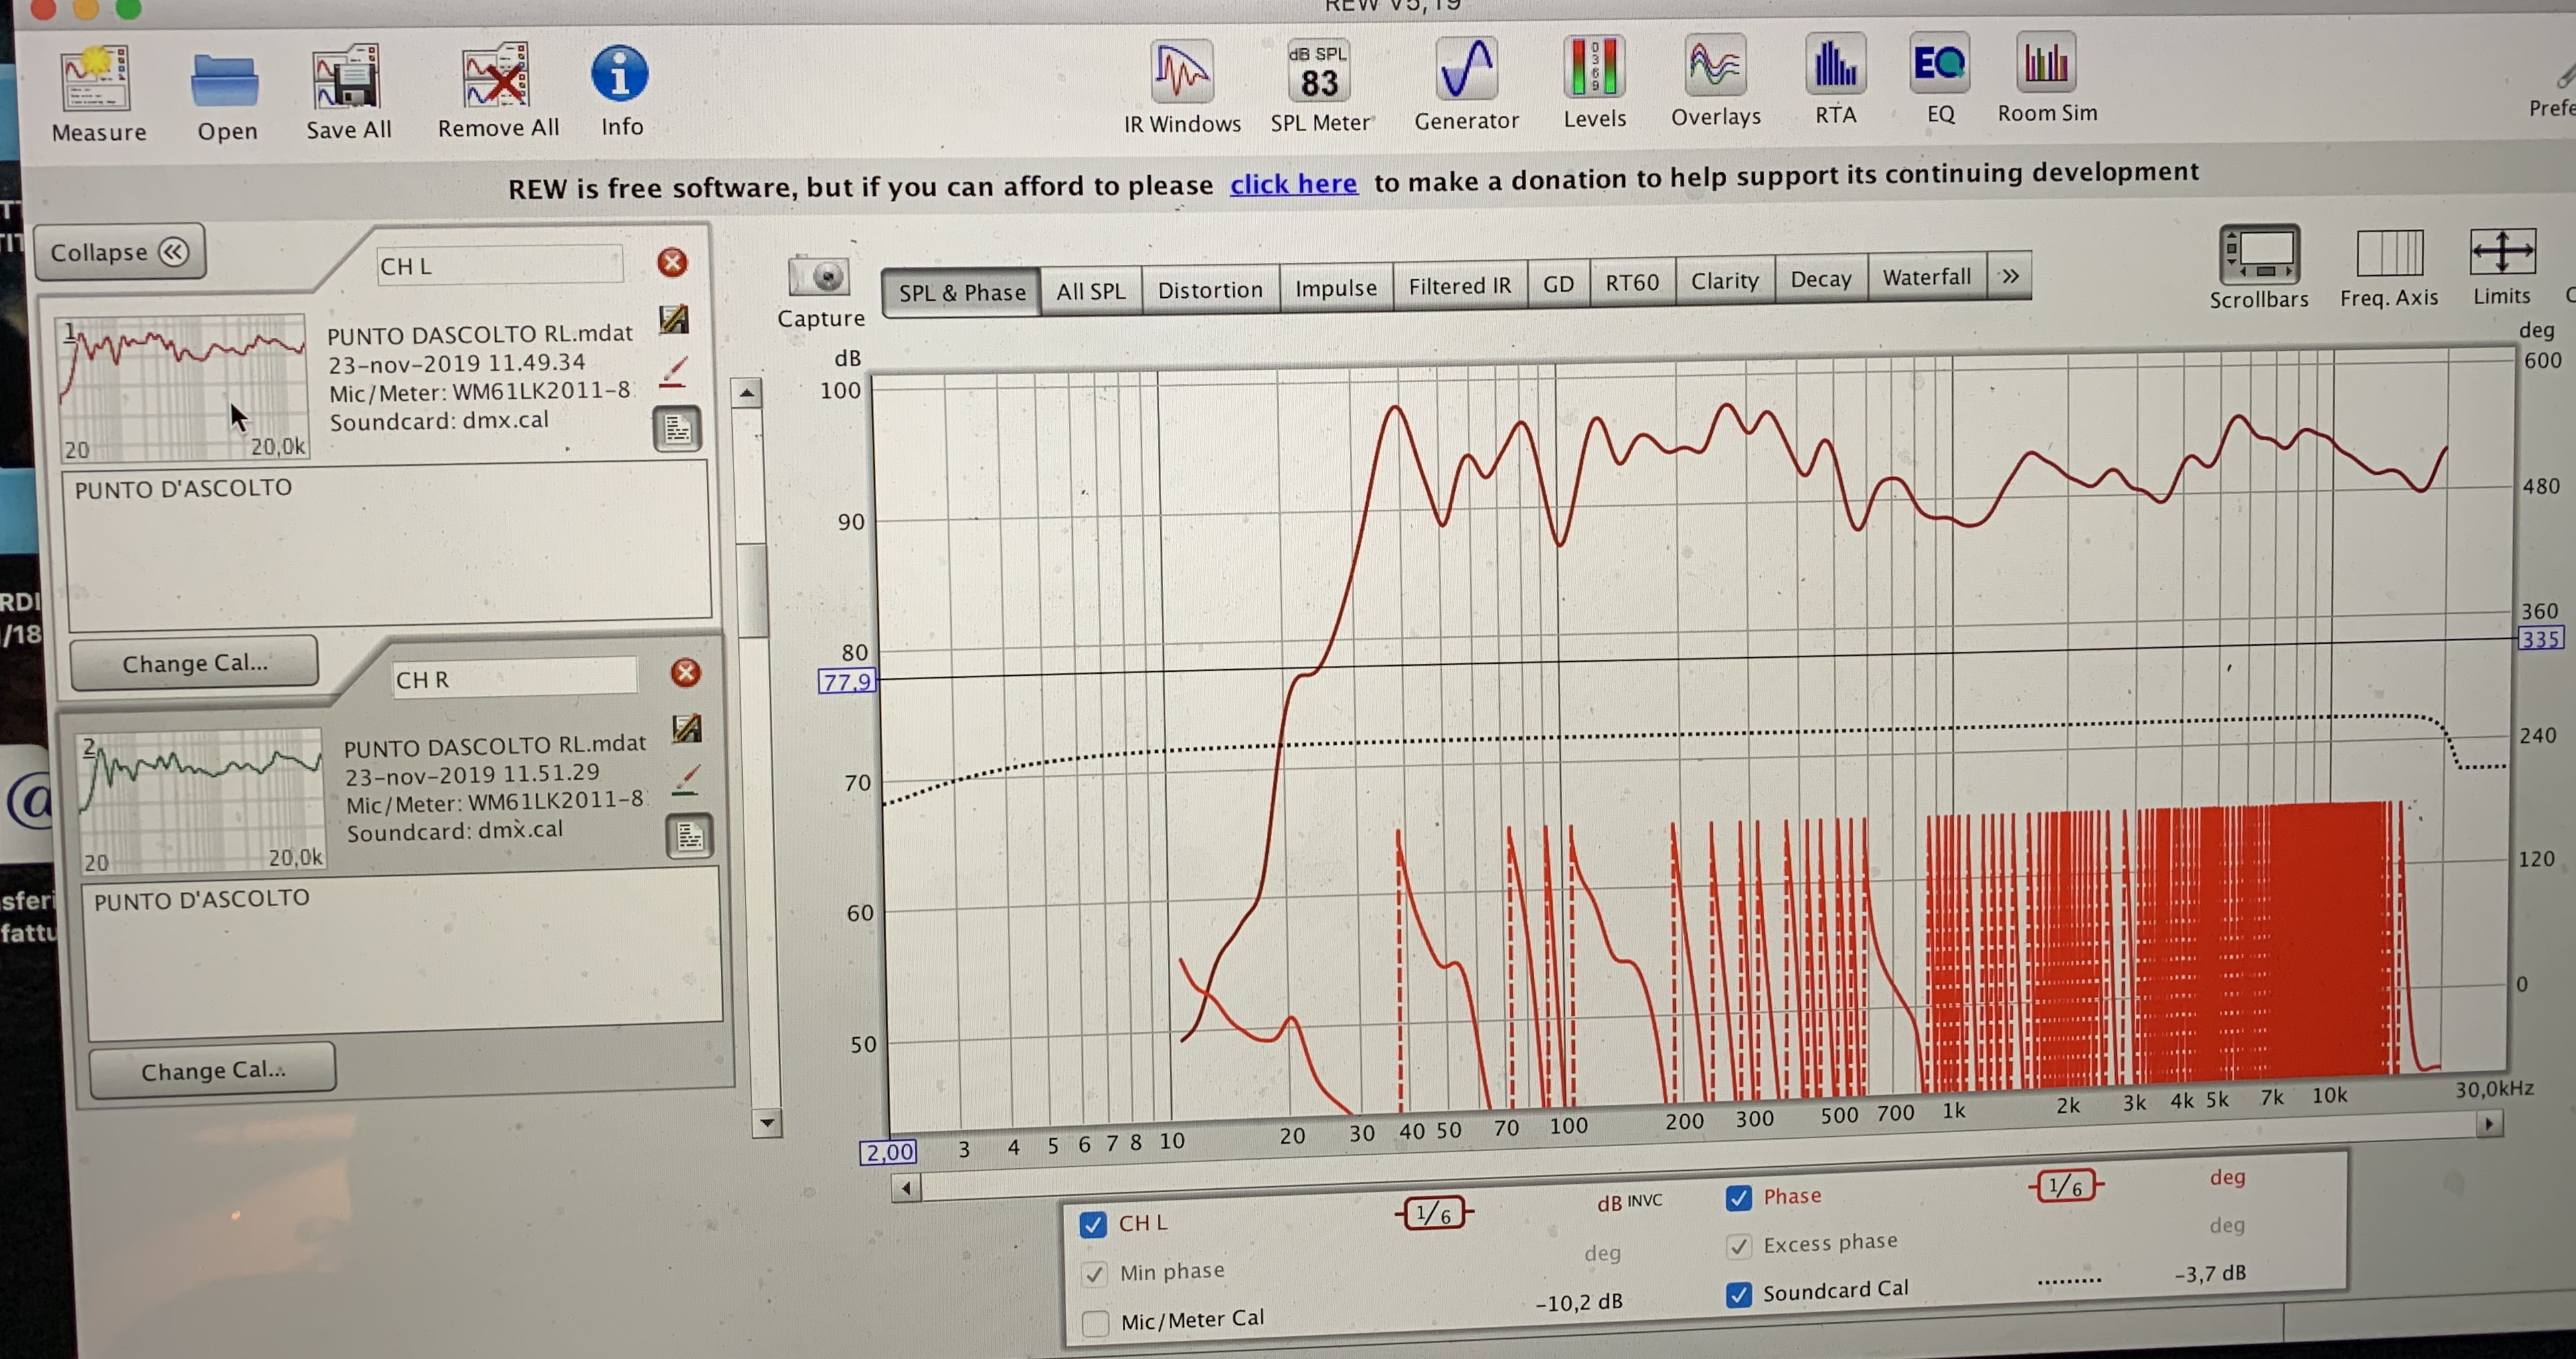The width and height of the screenshot is (2576, 1359).
Task: Collapse the measurements panel
Action: [x=119, y=252]
